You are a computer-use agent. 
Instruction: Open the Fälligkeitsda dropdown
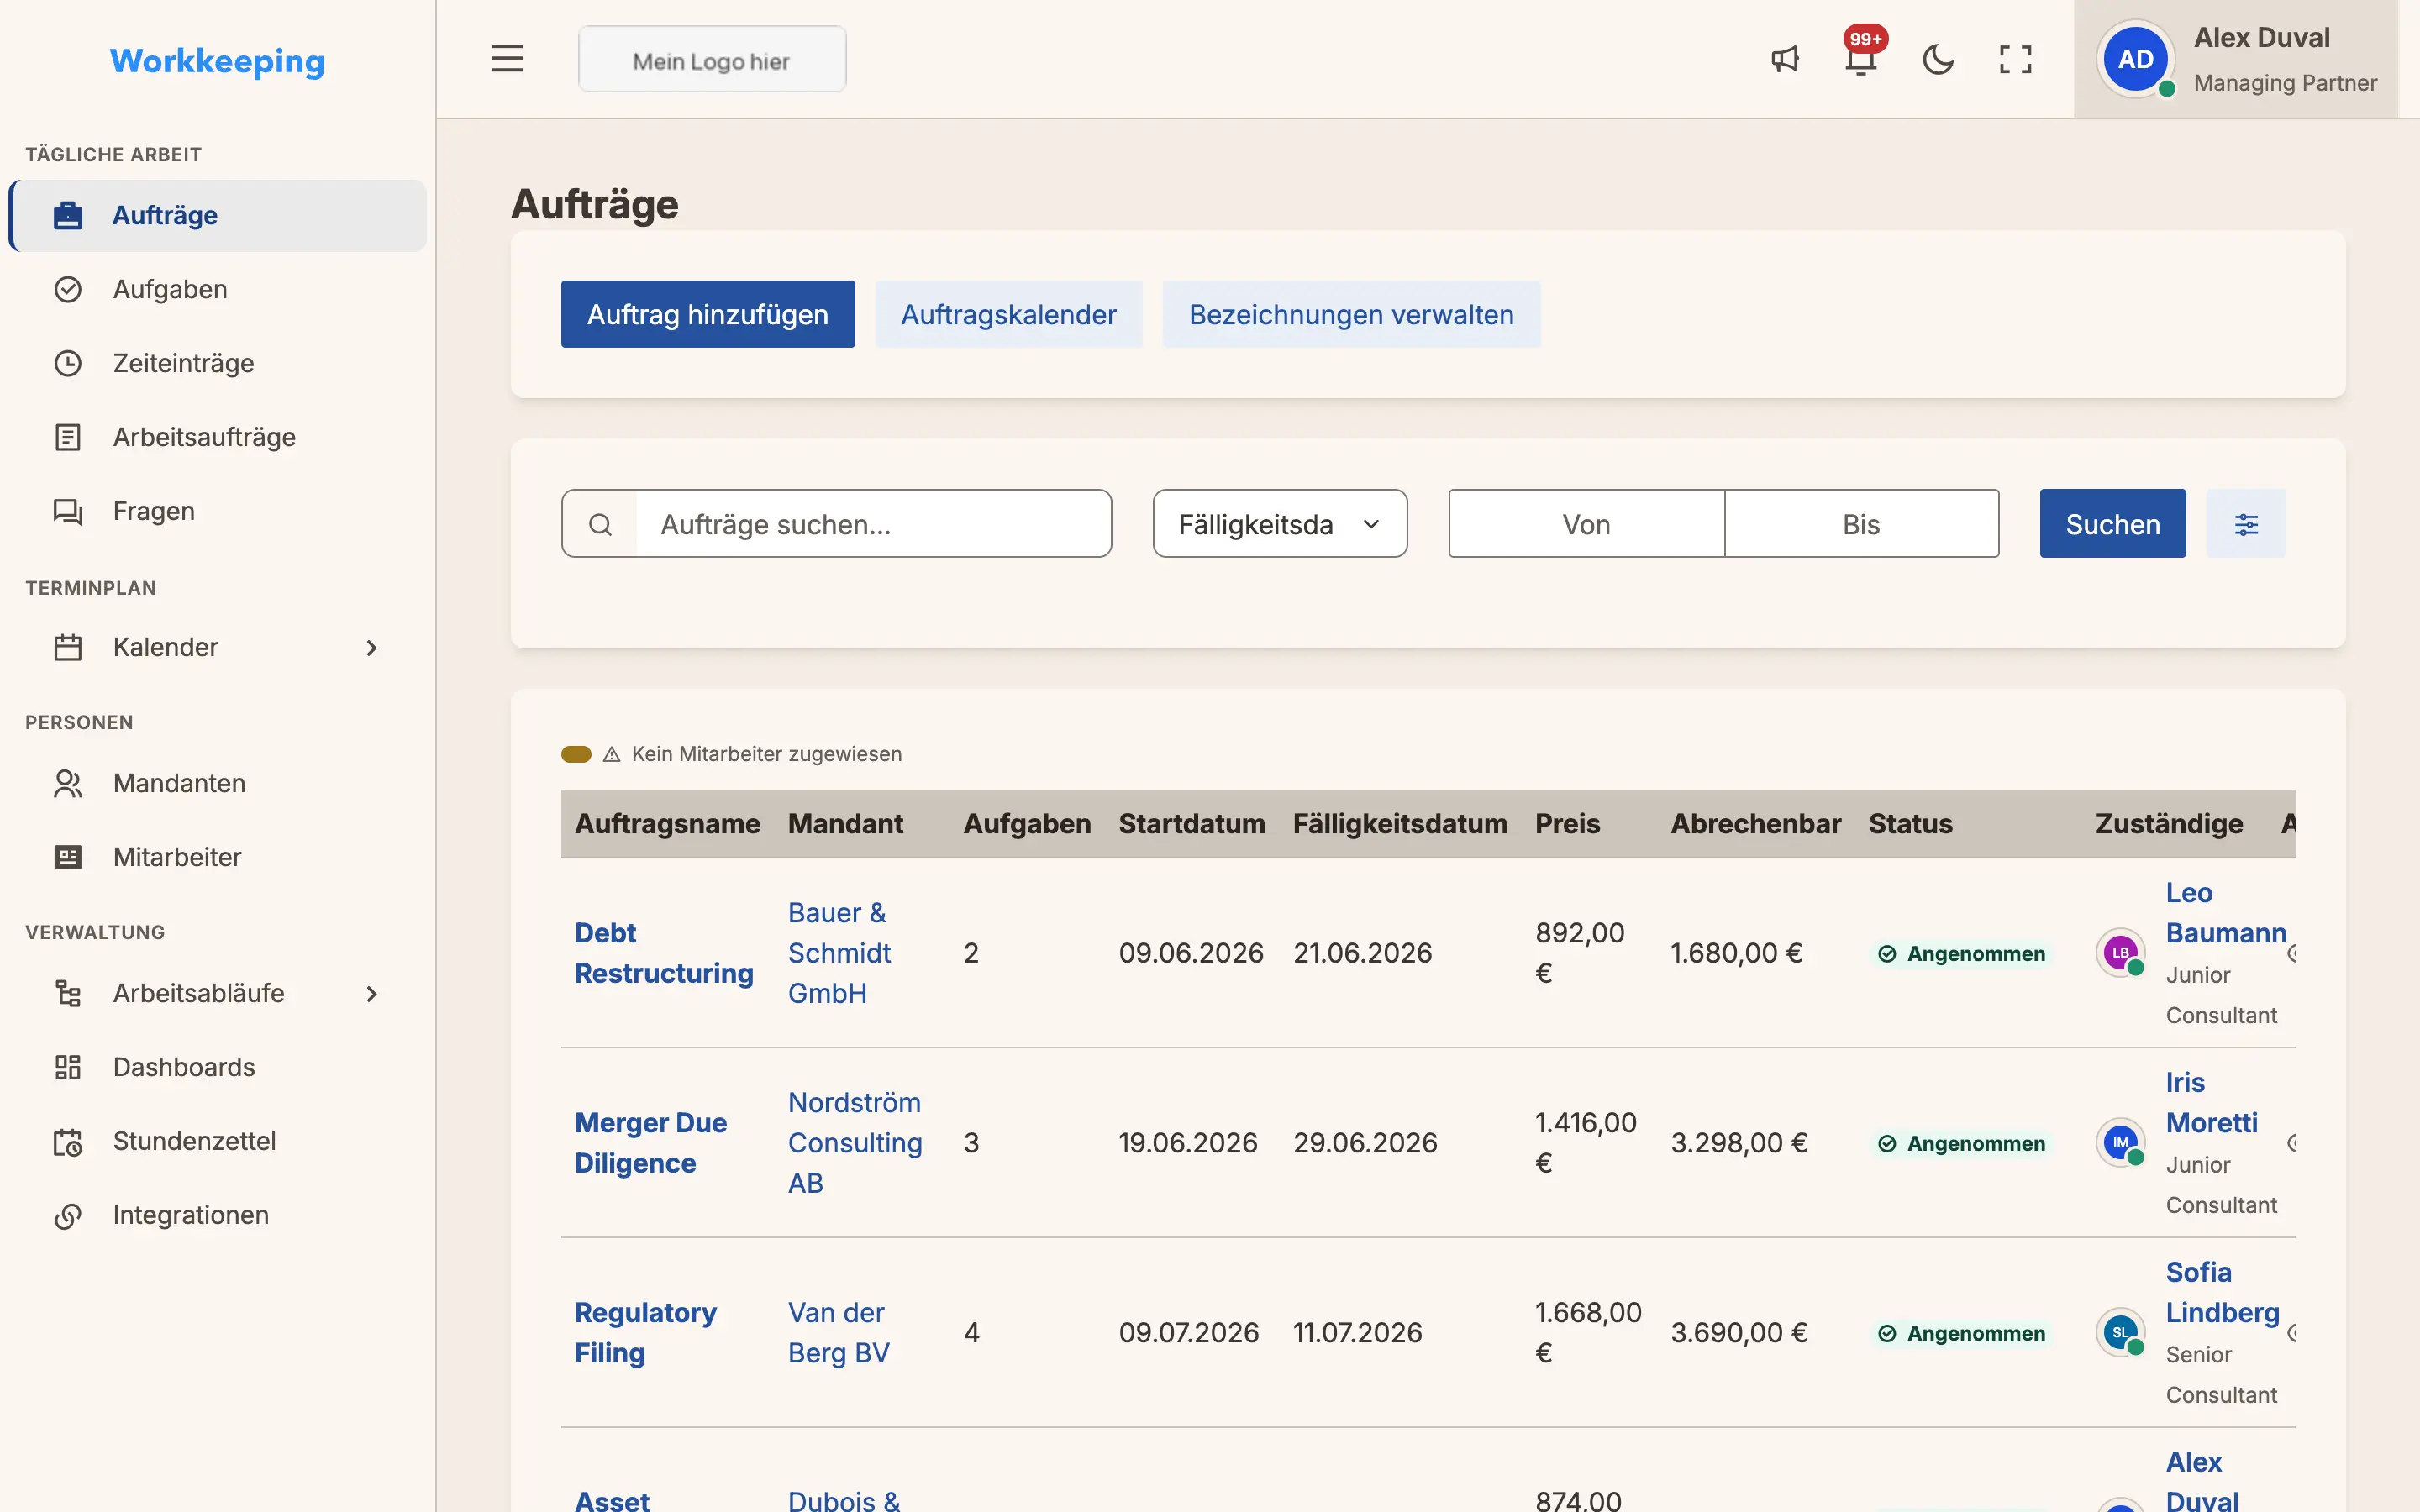point(1280,524)
